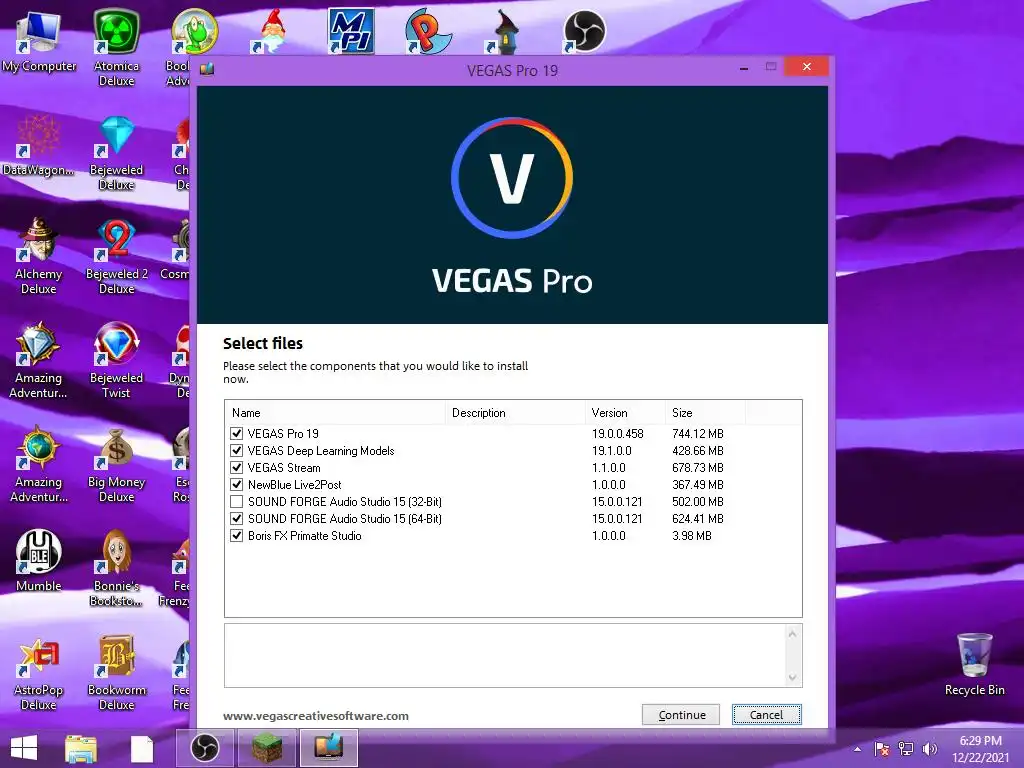Click Continue to proceed with install
This screenshot has height=768, width=1024.
click(680, 715)
